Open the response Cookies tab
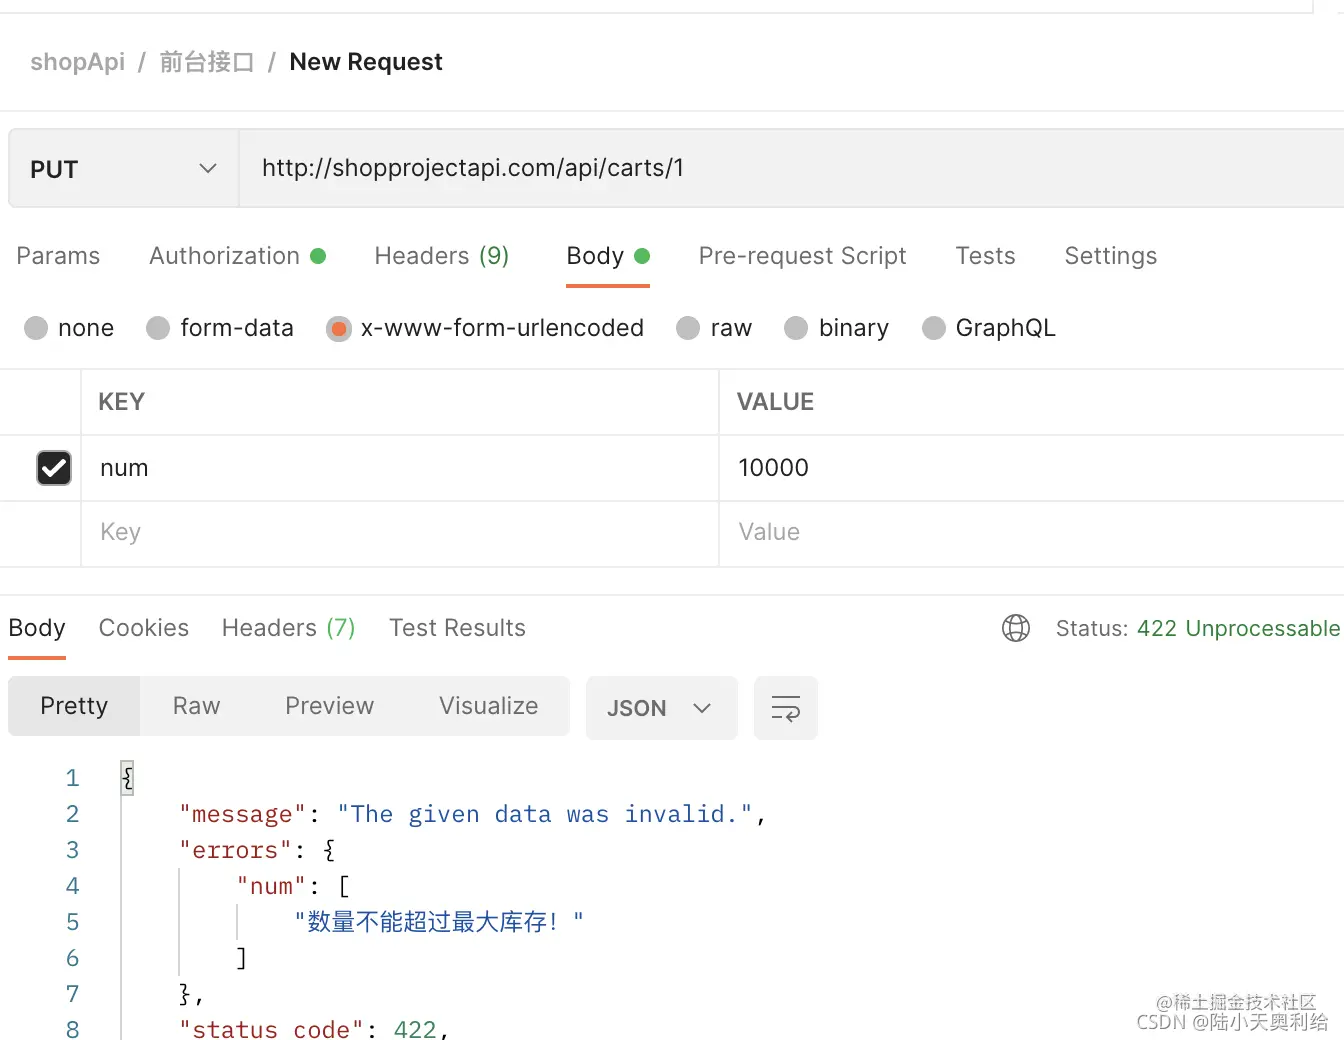1344x1040 pixels. [x=144, y=628]
